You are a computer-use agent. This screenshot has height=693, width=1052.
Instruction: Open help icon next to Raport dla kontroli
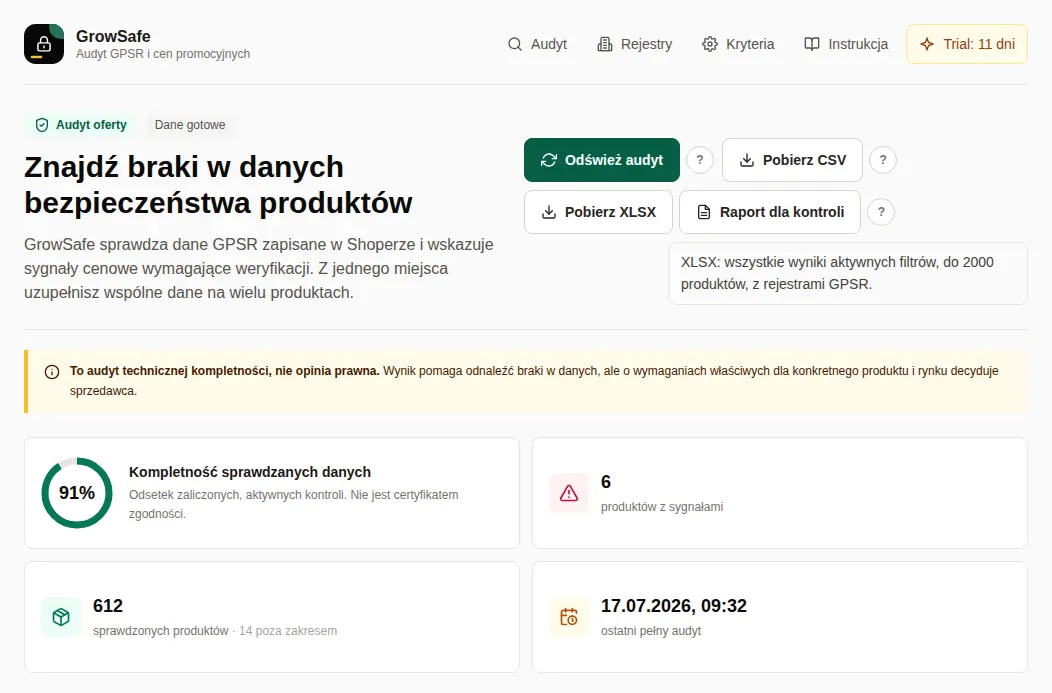[x=881, y=212]
